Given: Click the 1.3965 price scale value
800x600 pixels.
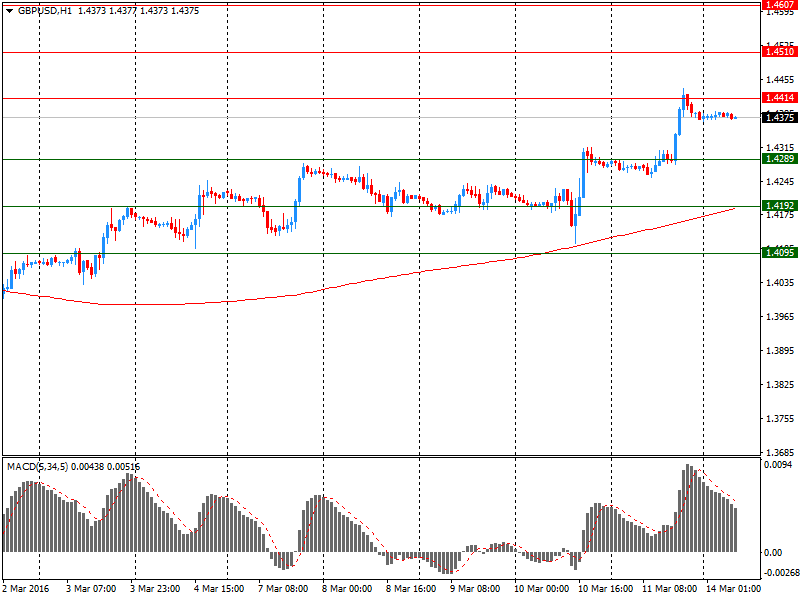Looking at the screenshot, I should point(780,317).
